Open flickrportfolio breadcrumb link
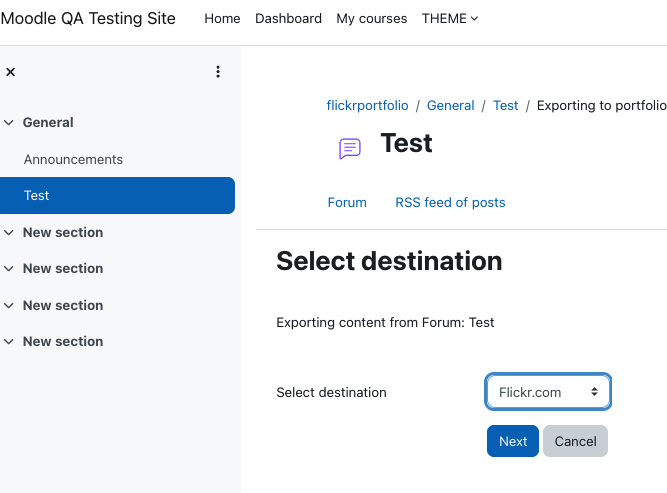The width and height of the screenshot is (667, 493). 367,105
